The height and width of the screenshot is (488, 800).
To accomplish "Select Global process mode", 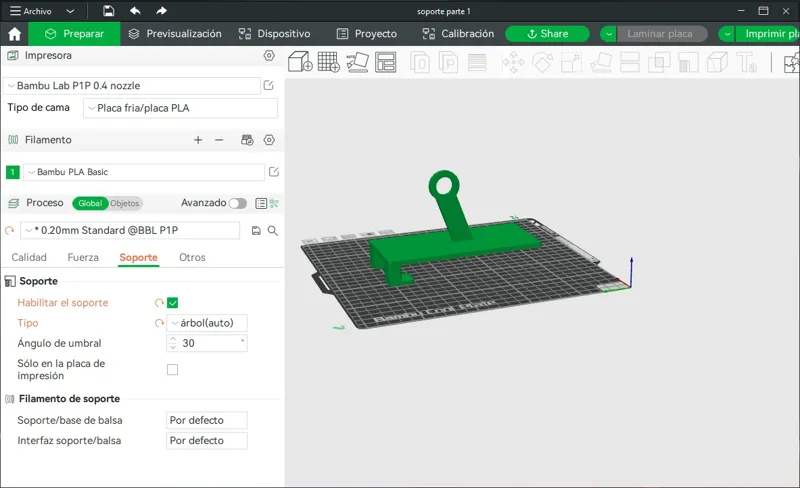I will pyautogui.click(x=90, y=203).
